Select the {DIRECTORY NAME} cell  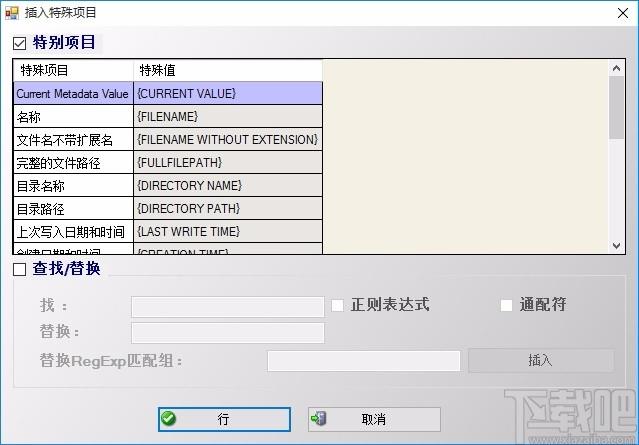click(x=228, y=185)
